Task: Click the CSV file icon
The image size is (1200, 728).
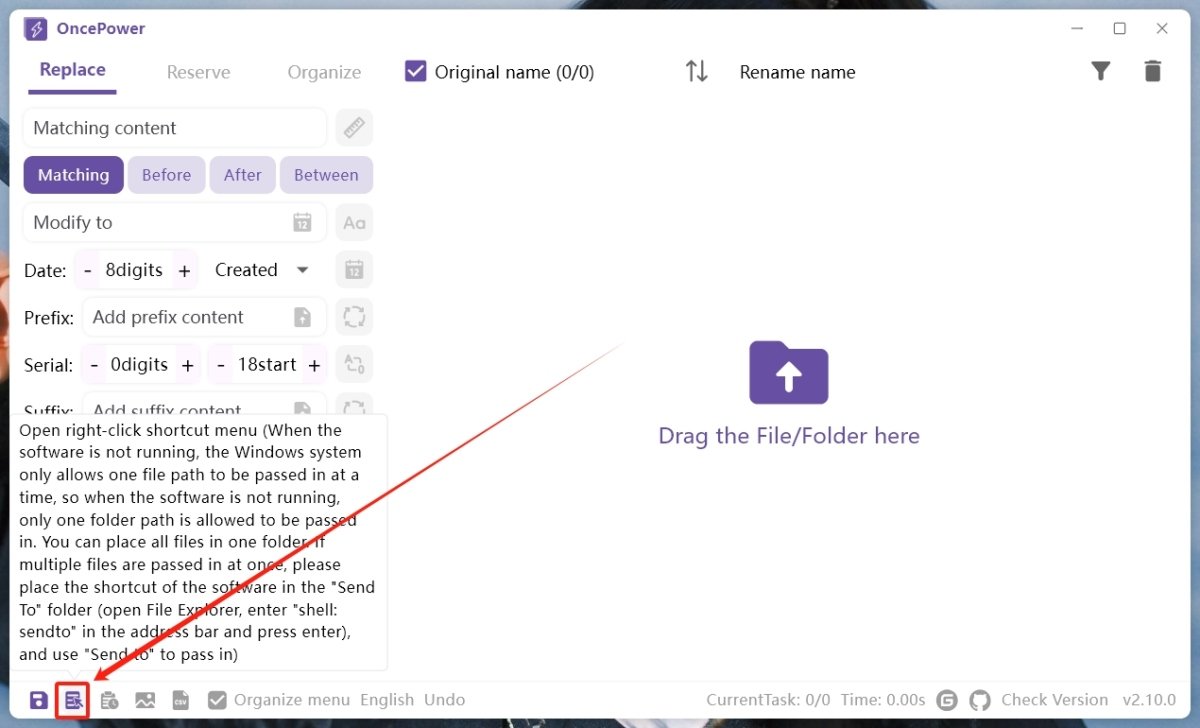Action: 181,700
